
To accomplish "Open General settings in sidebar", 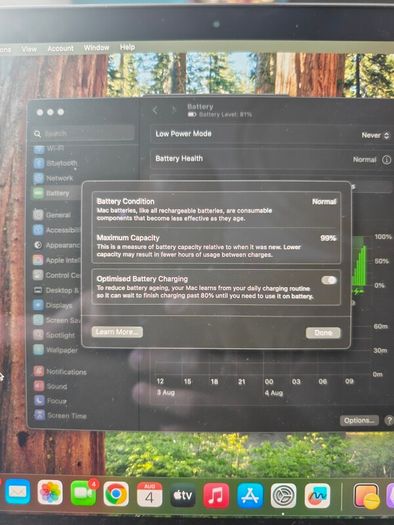I will pos(52,215).
